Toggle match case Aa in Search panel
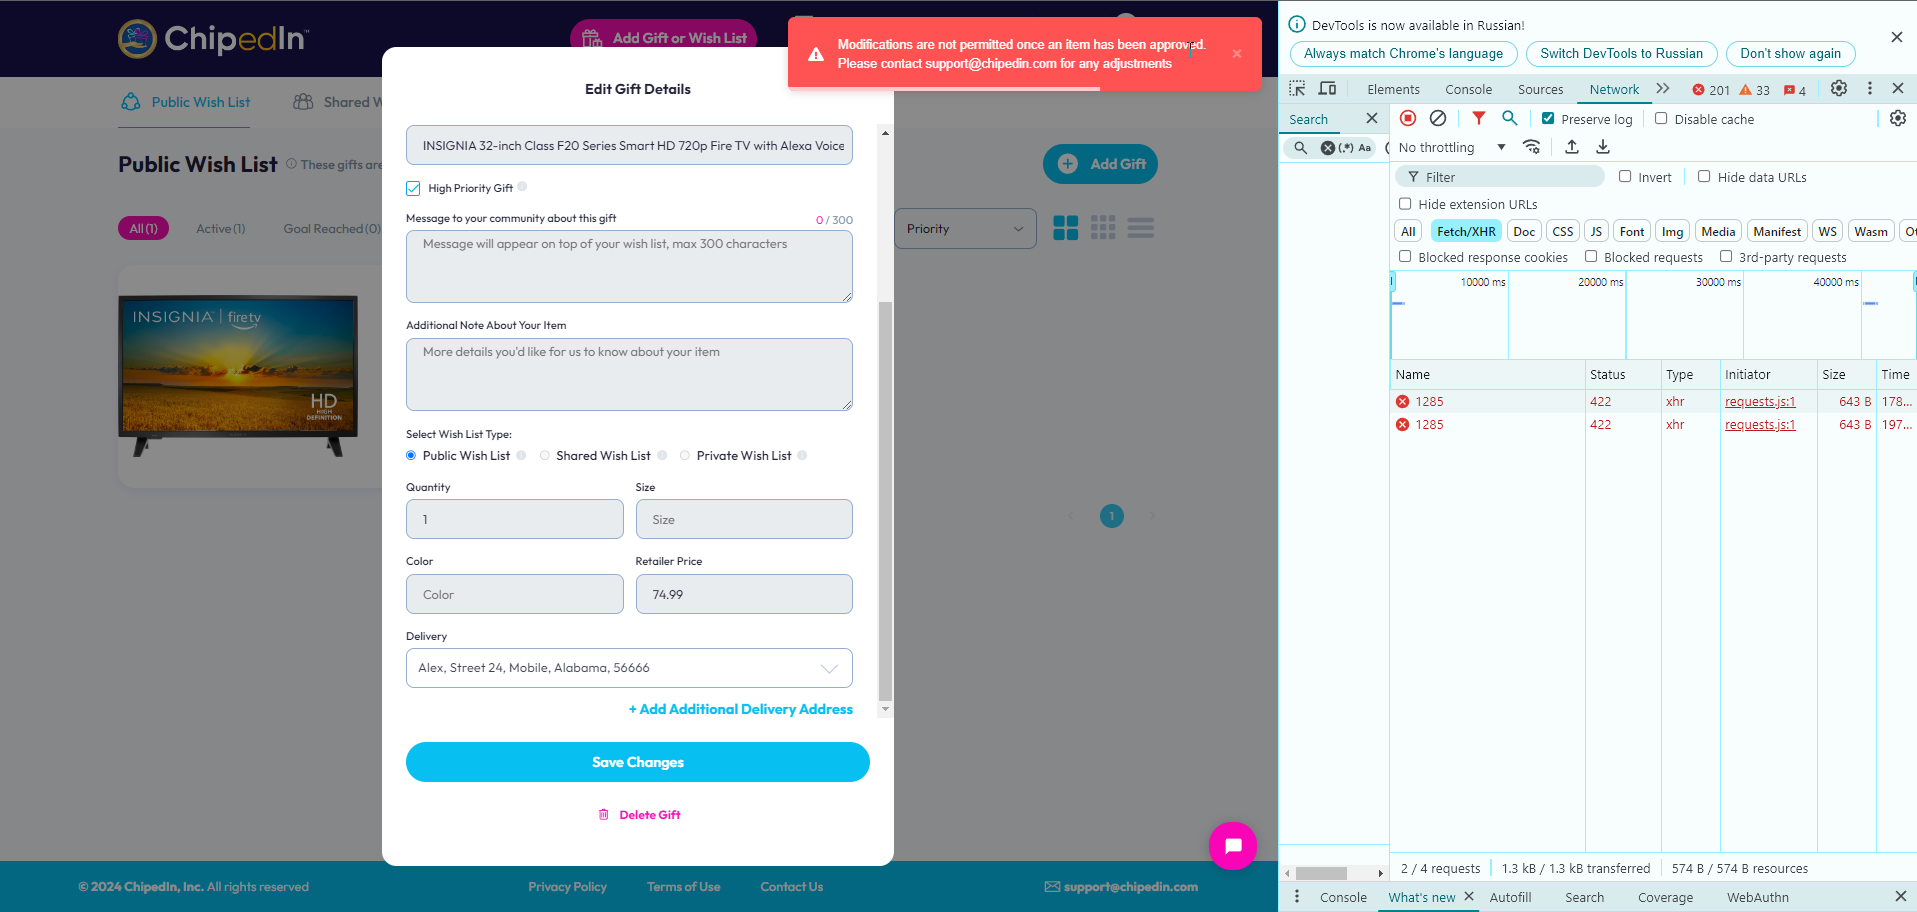The height and width of the screenshot is (912, 1917). tap(1365, 148)
